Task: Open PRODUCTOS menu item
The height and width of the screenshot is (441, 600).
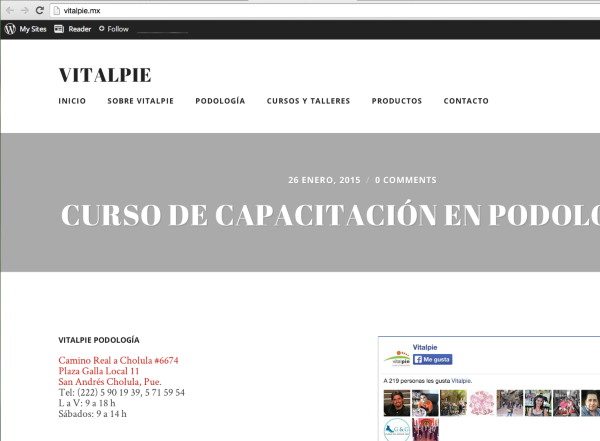Action: pos(397,101)
